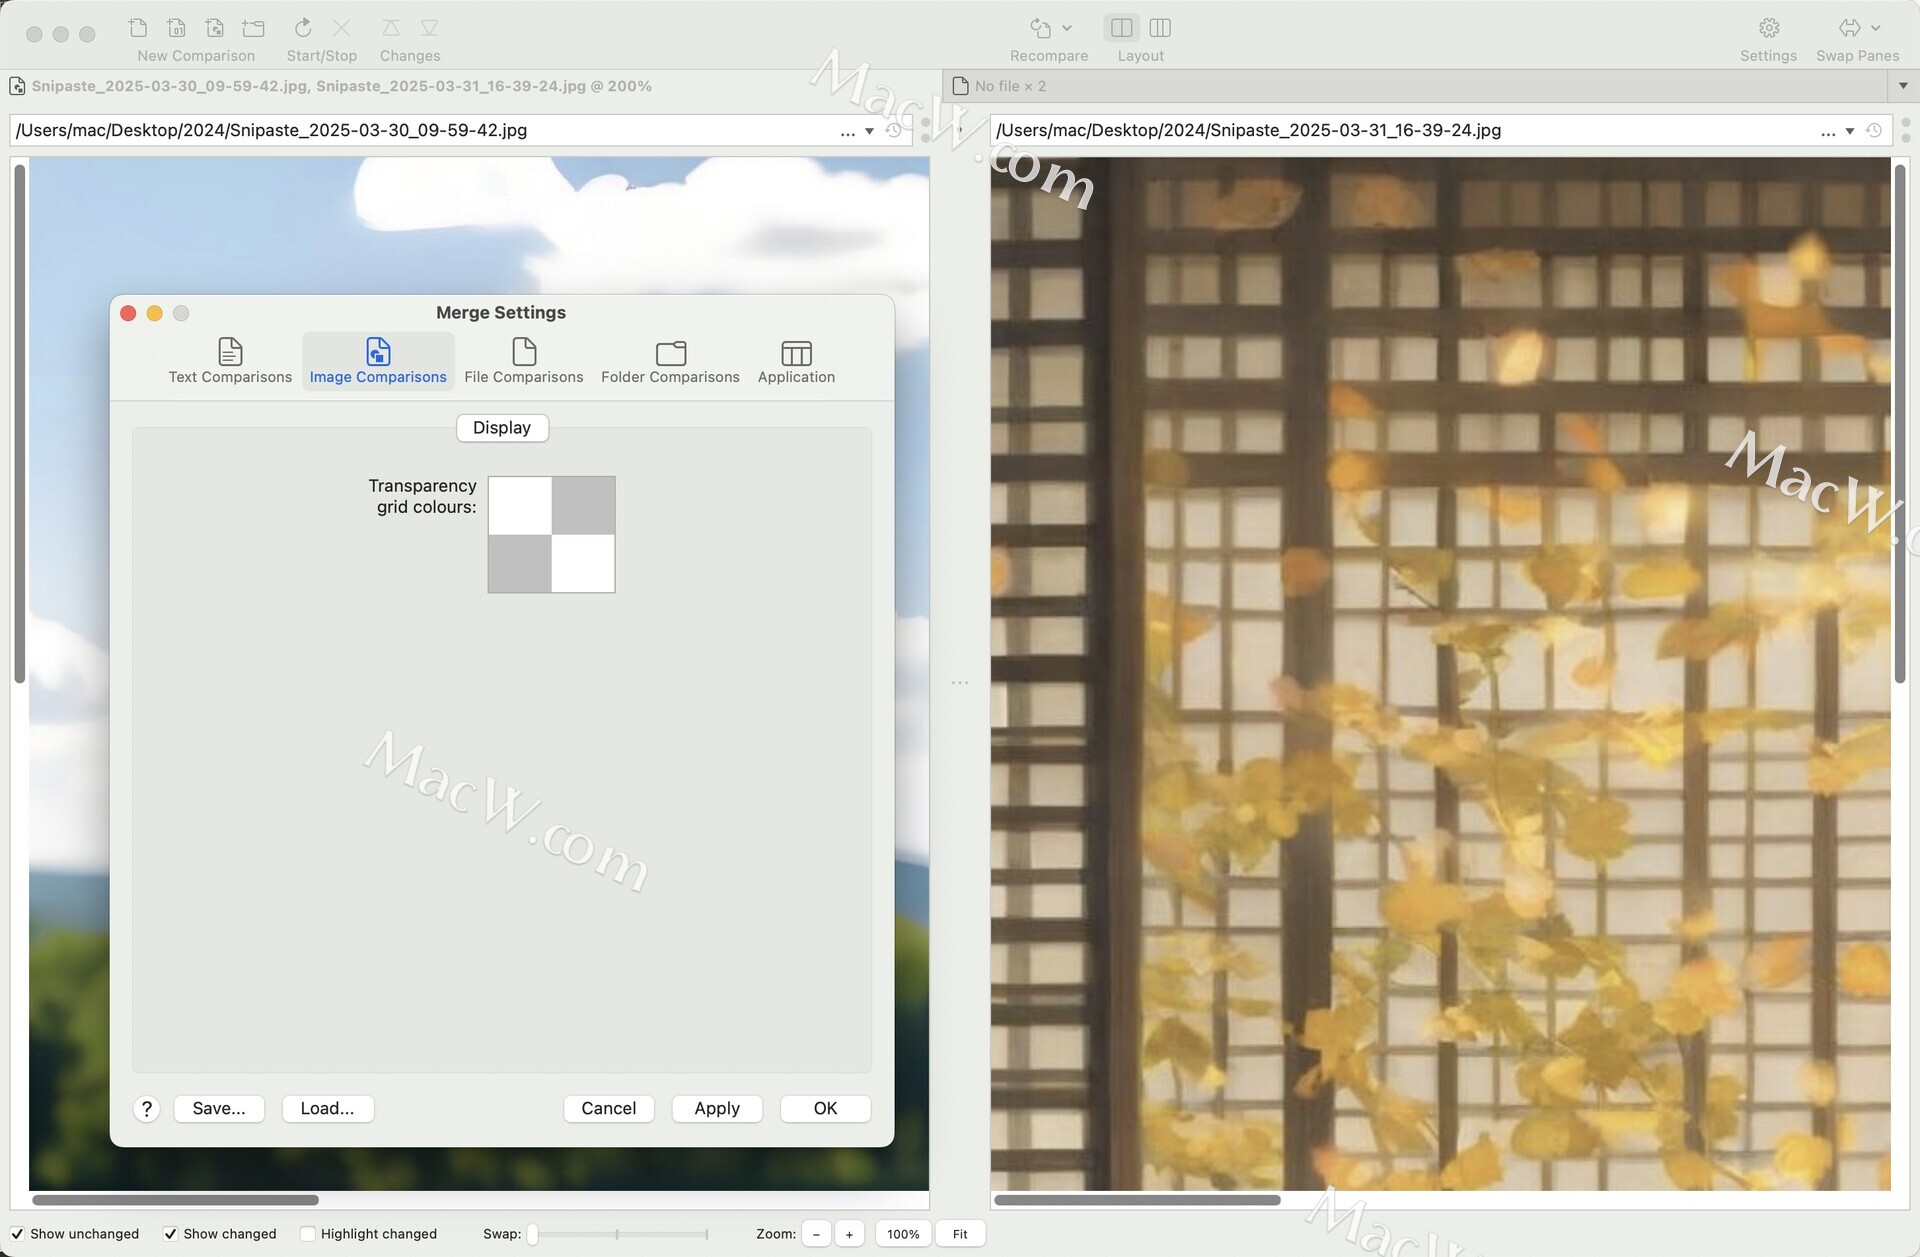Open the Display section popup
The image size is (1920, 1257).
click(x=502, y=428)
